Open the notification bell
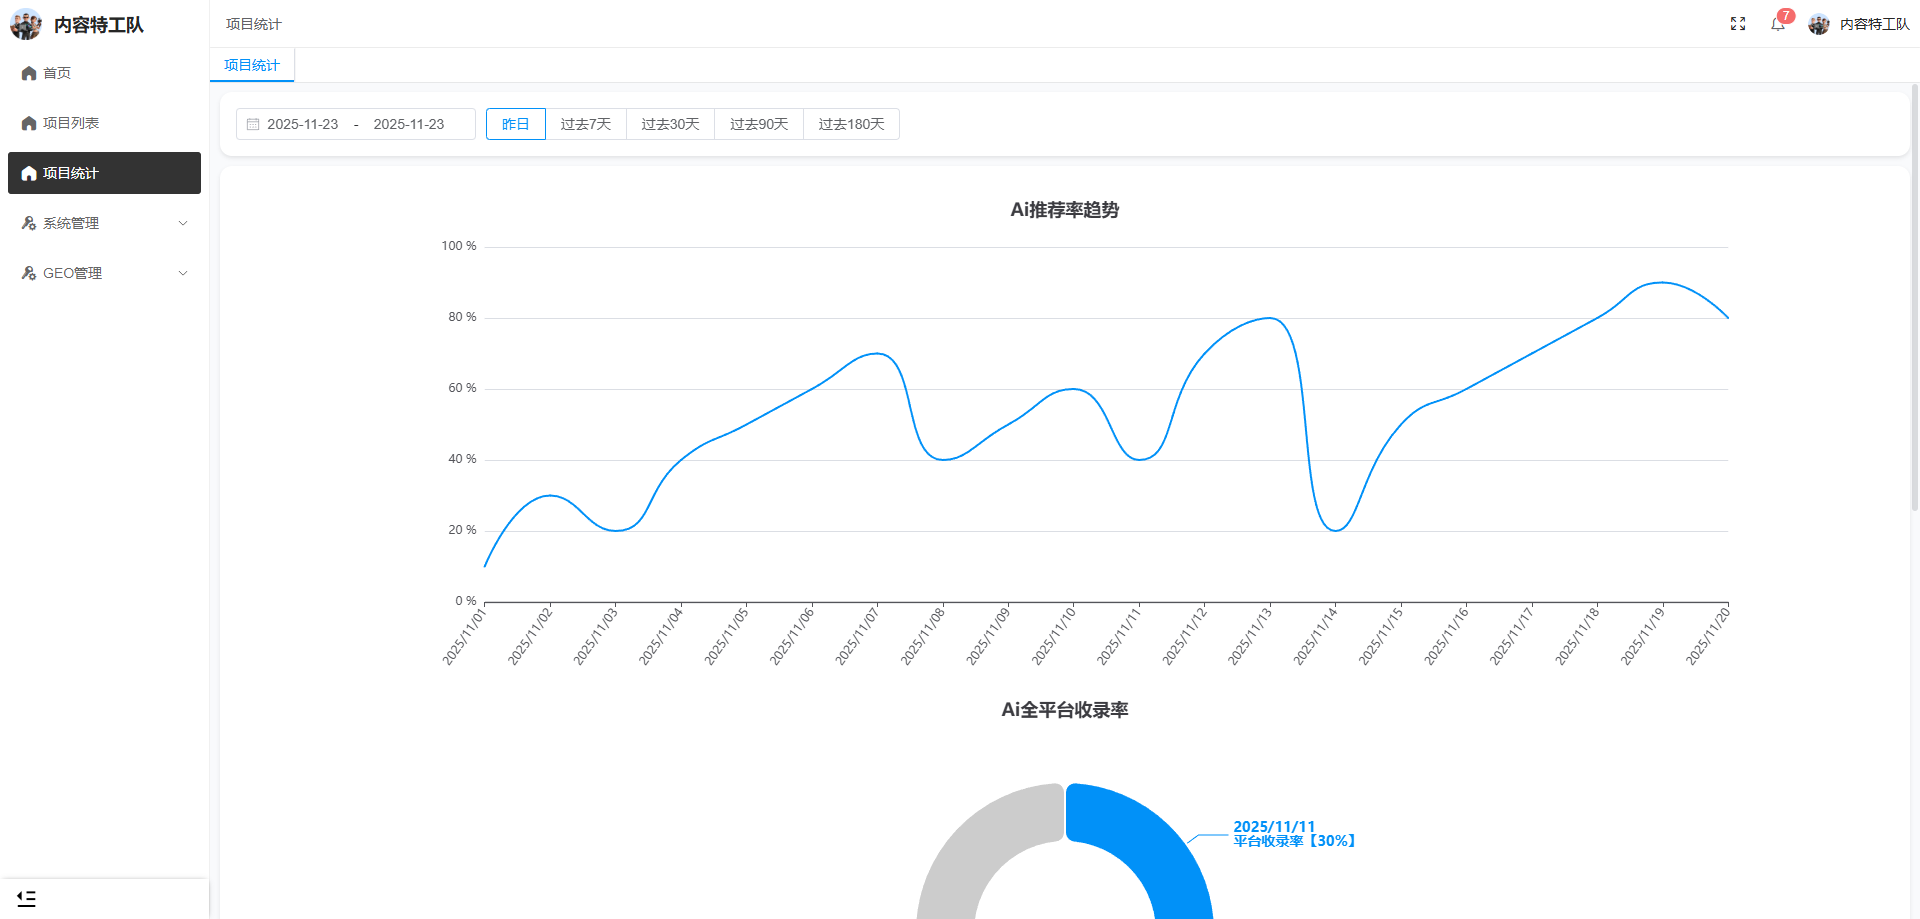This screenshot has width=1920, height=919. coord(1777,24)
